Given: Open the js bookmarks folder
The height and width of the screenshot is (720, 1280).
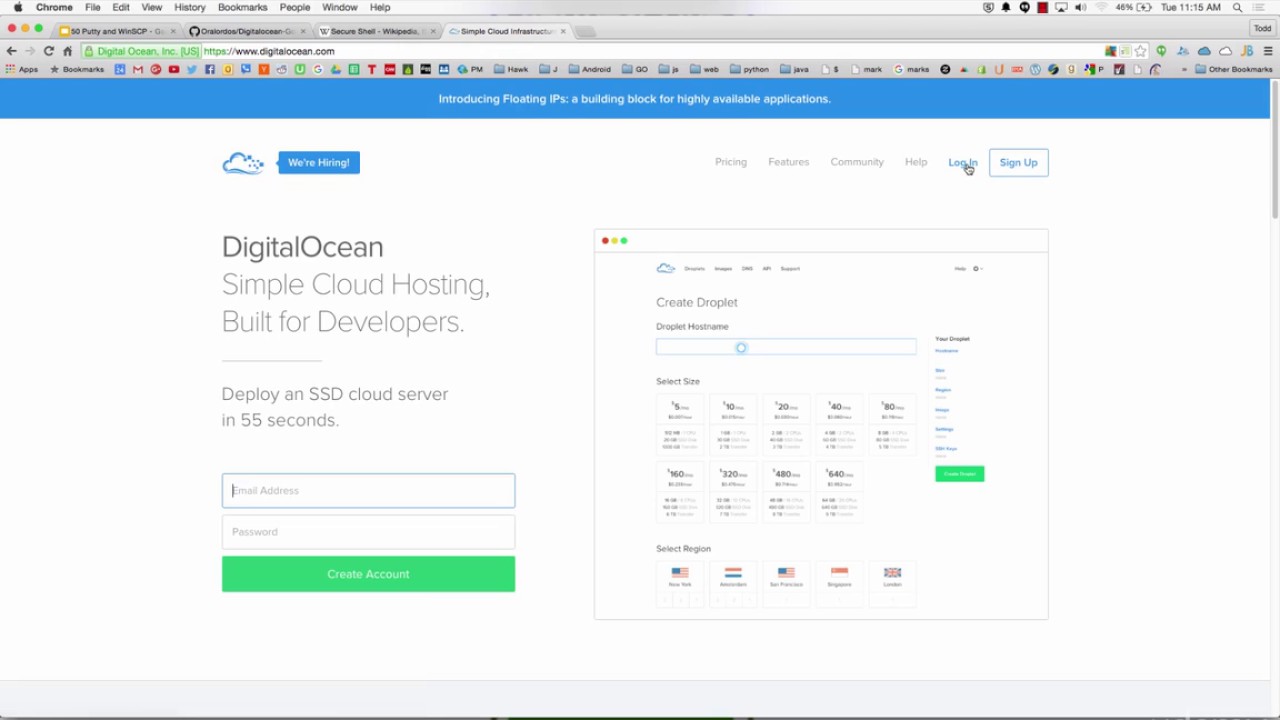Looking at the screenshot, I should tap(669, 69).
